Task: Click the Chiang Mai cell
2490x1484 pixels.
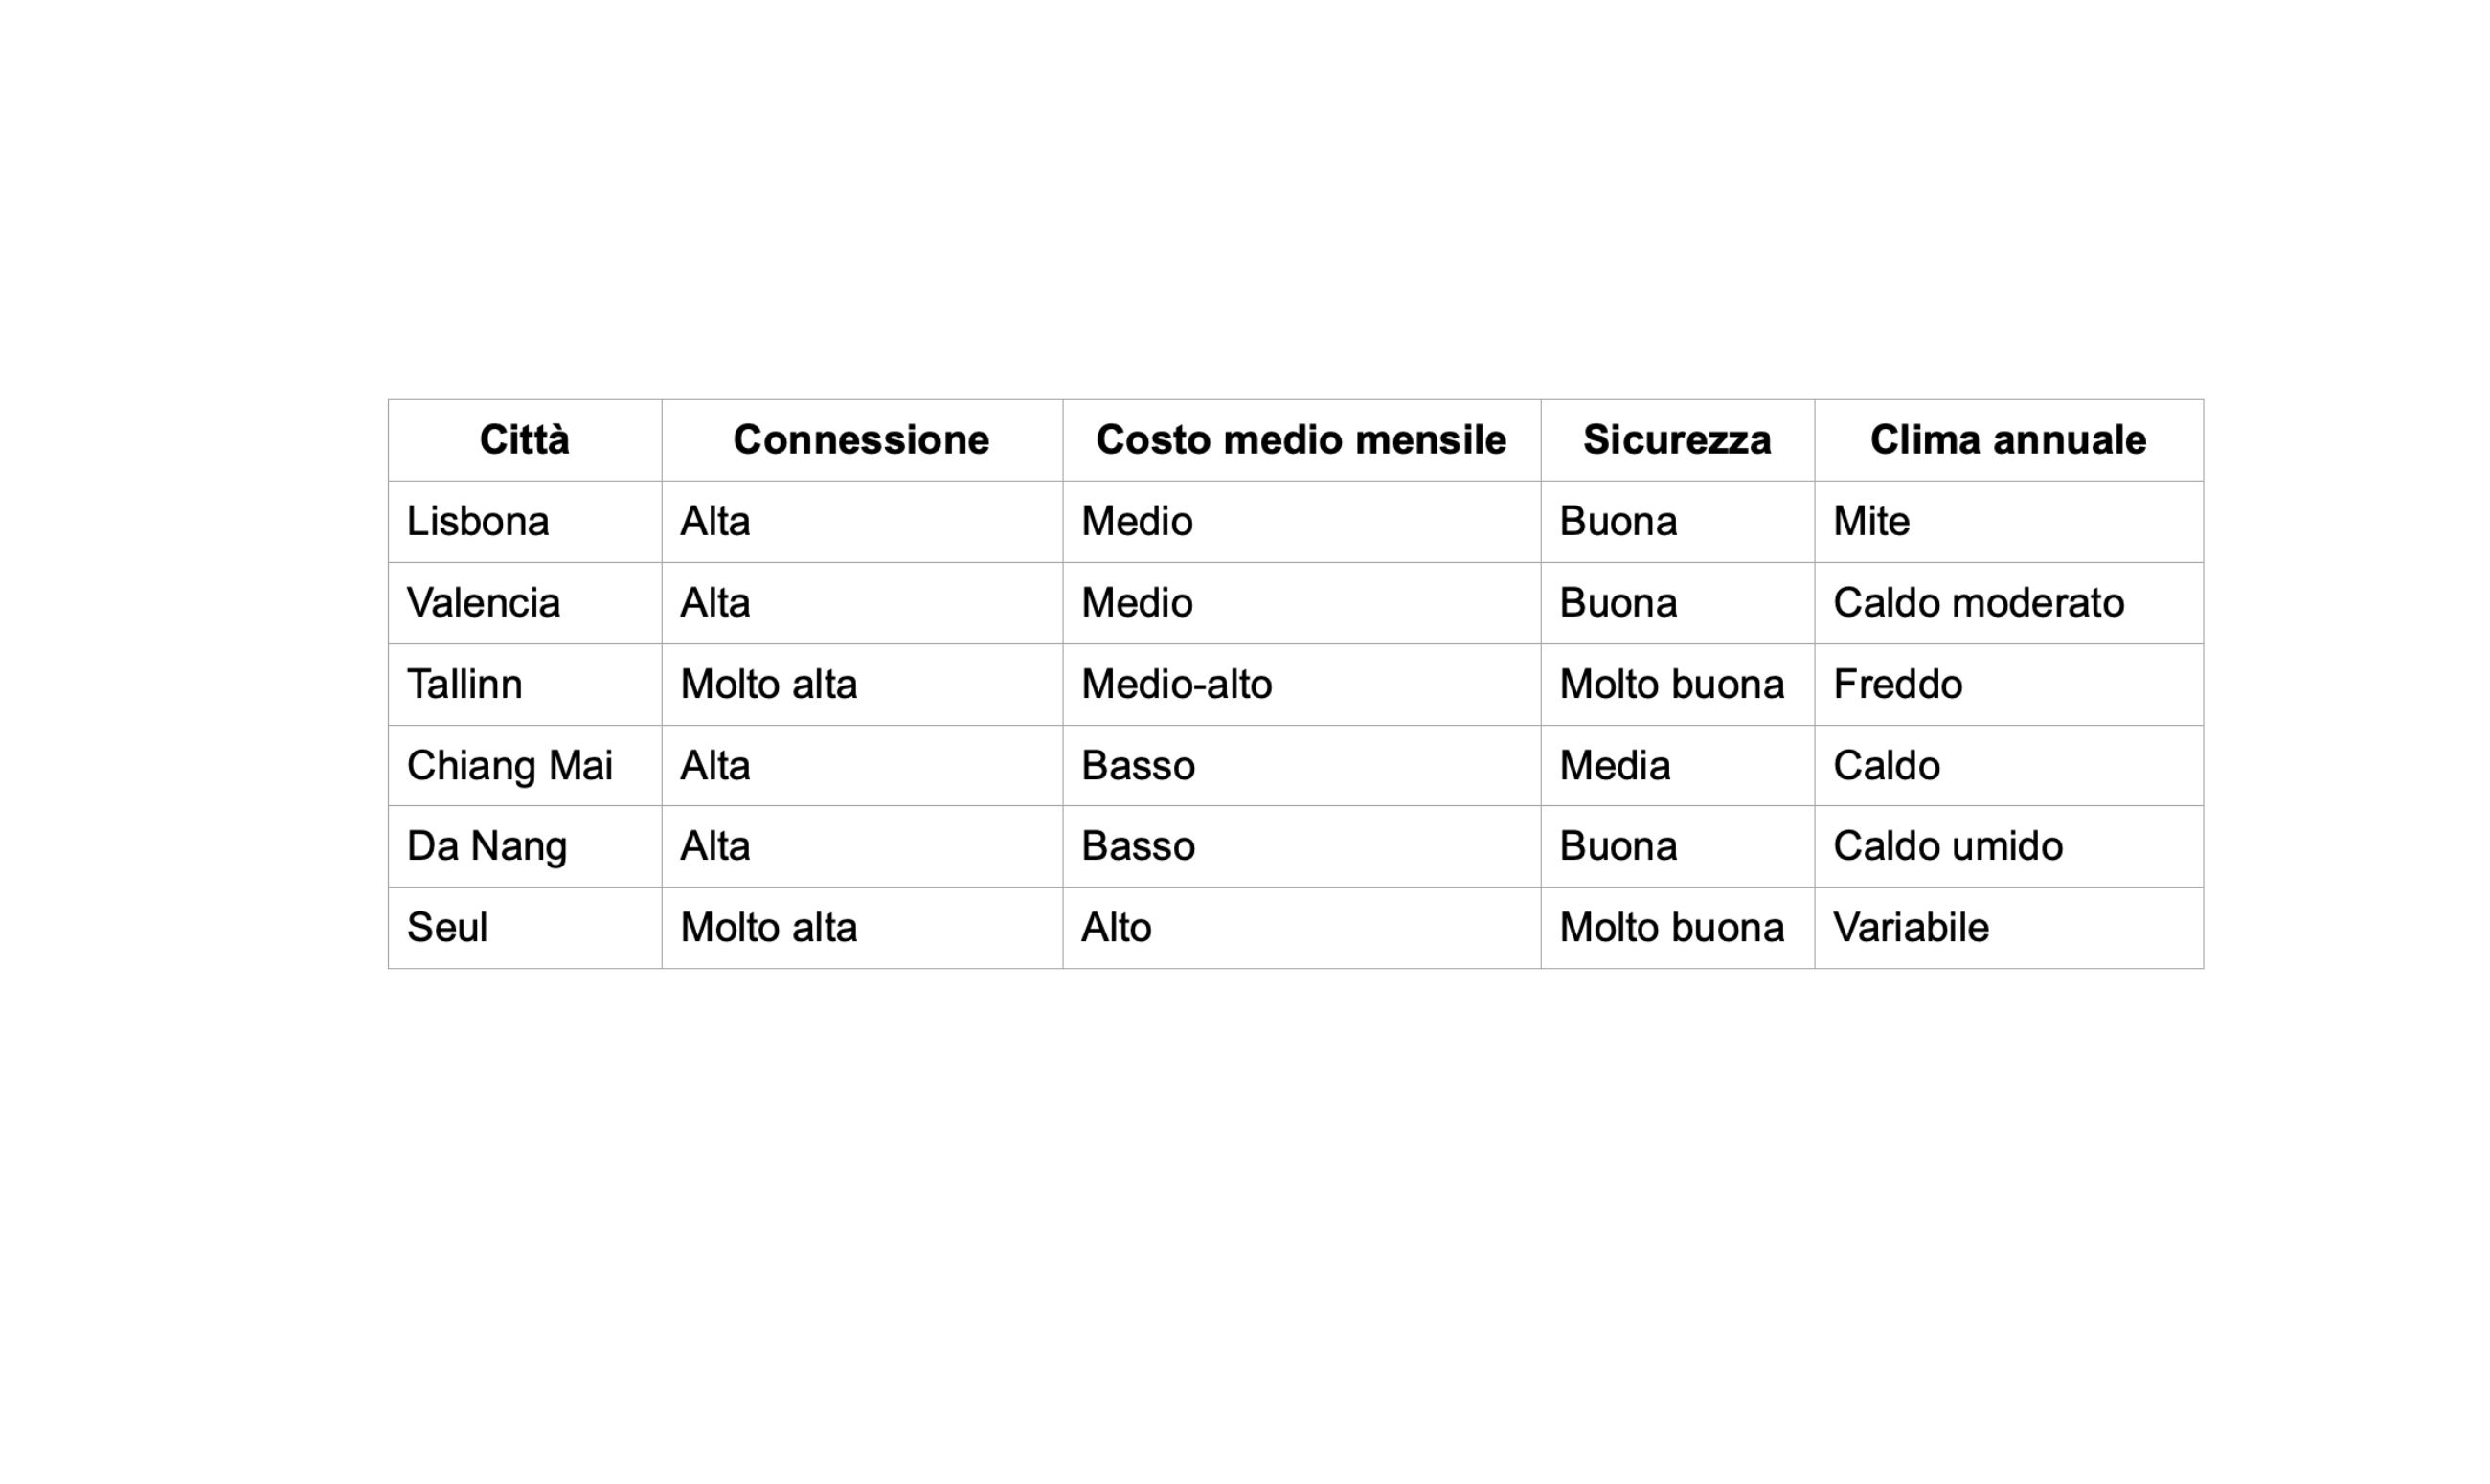Action: point(509,765)
